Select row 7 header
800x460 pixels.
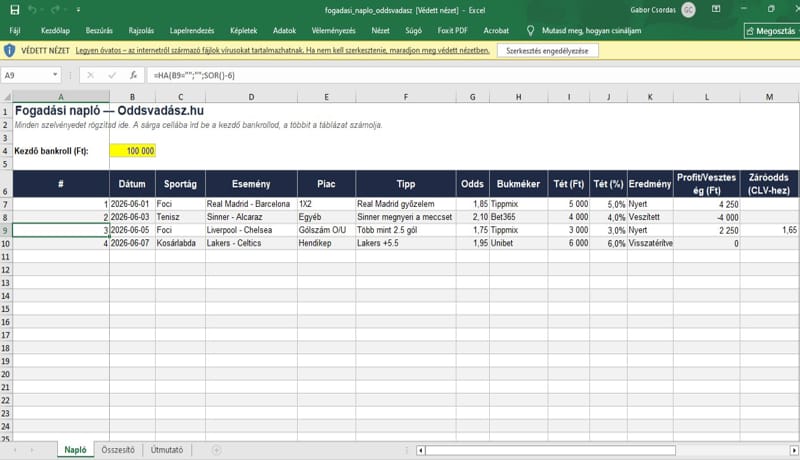pyautogui.click(x=6, y=204)
